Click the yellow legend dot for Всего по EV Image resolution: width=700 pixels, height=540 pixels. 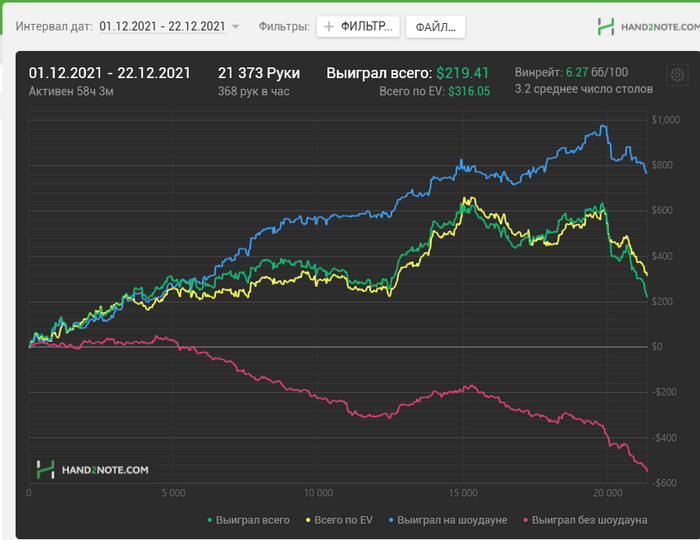click(x=308, y=520)
